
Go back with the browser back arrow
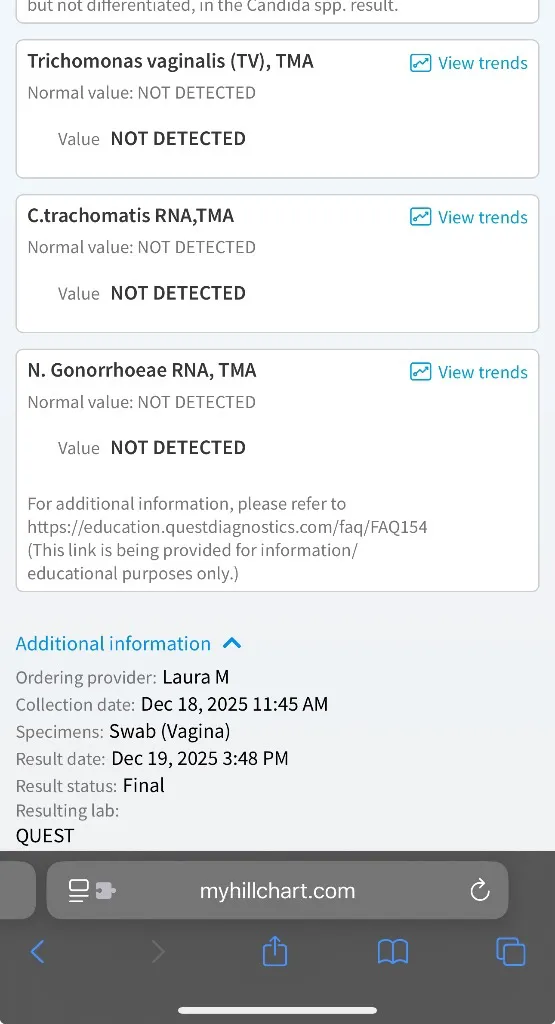[x=37, y=952]
